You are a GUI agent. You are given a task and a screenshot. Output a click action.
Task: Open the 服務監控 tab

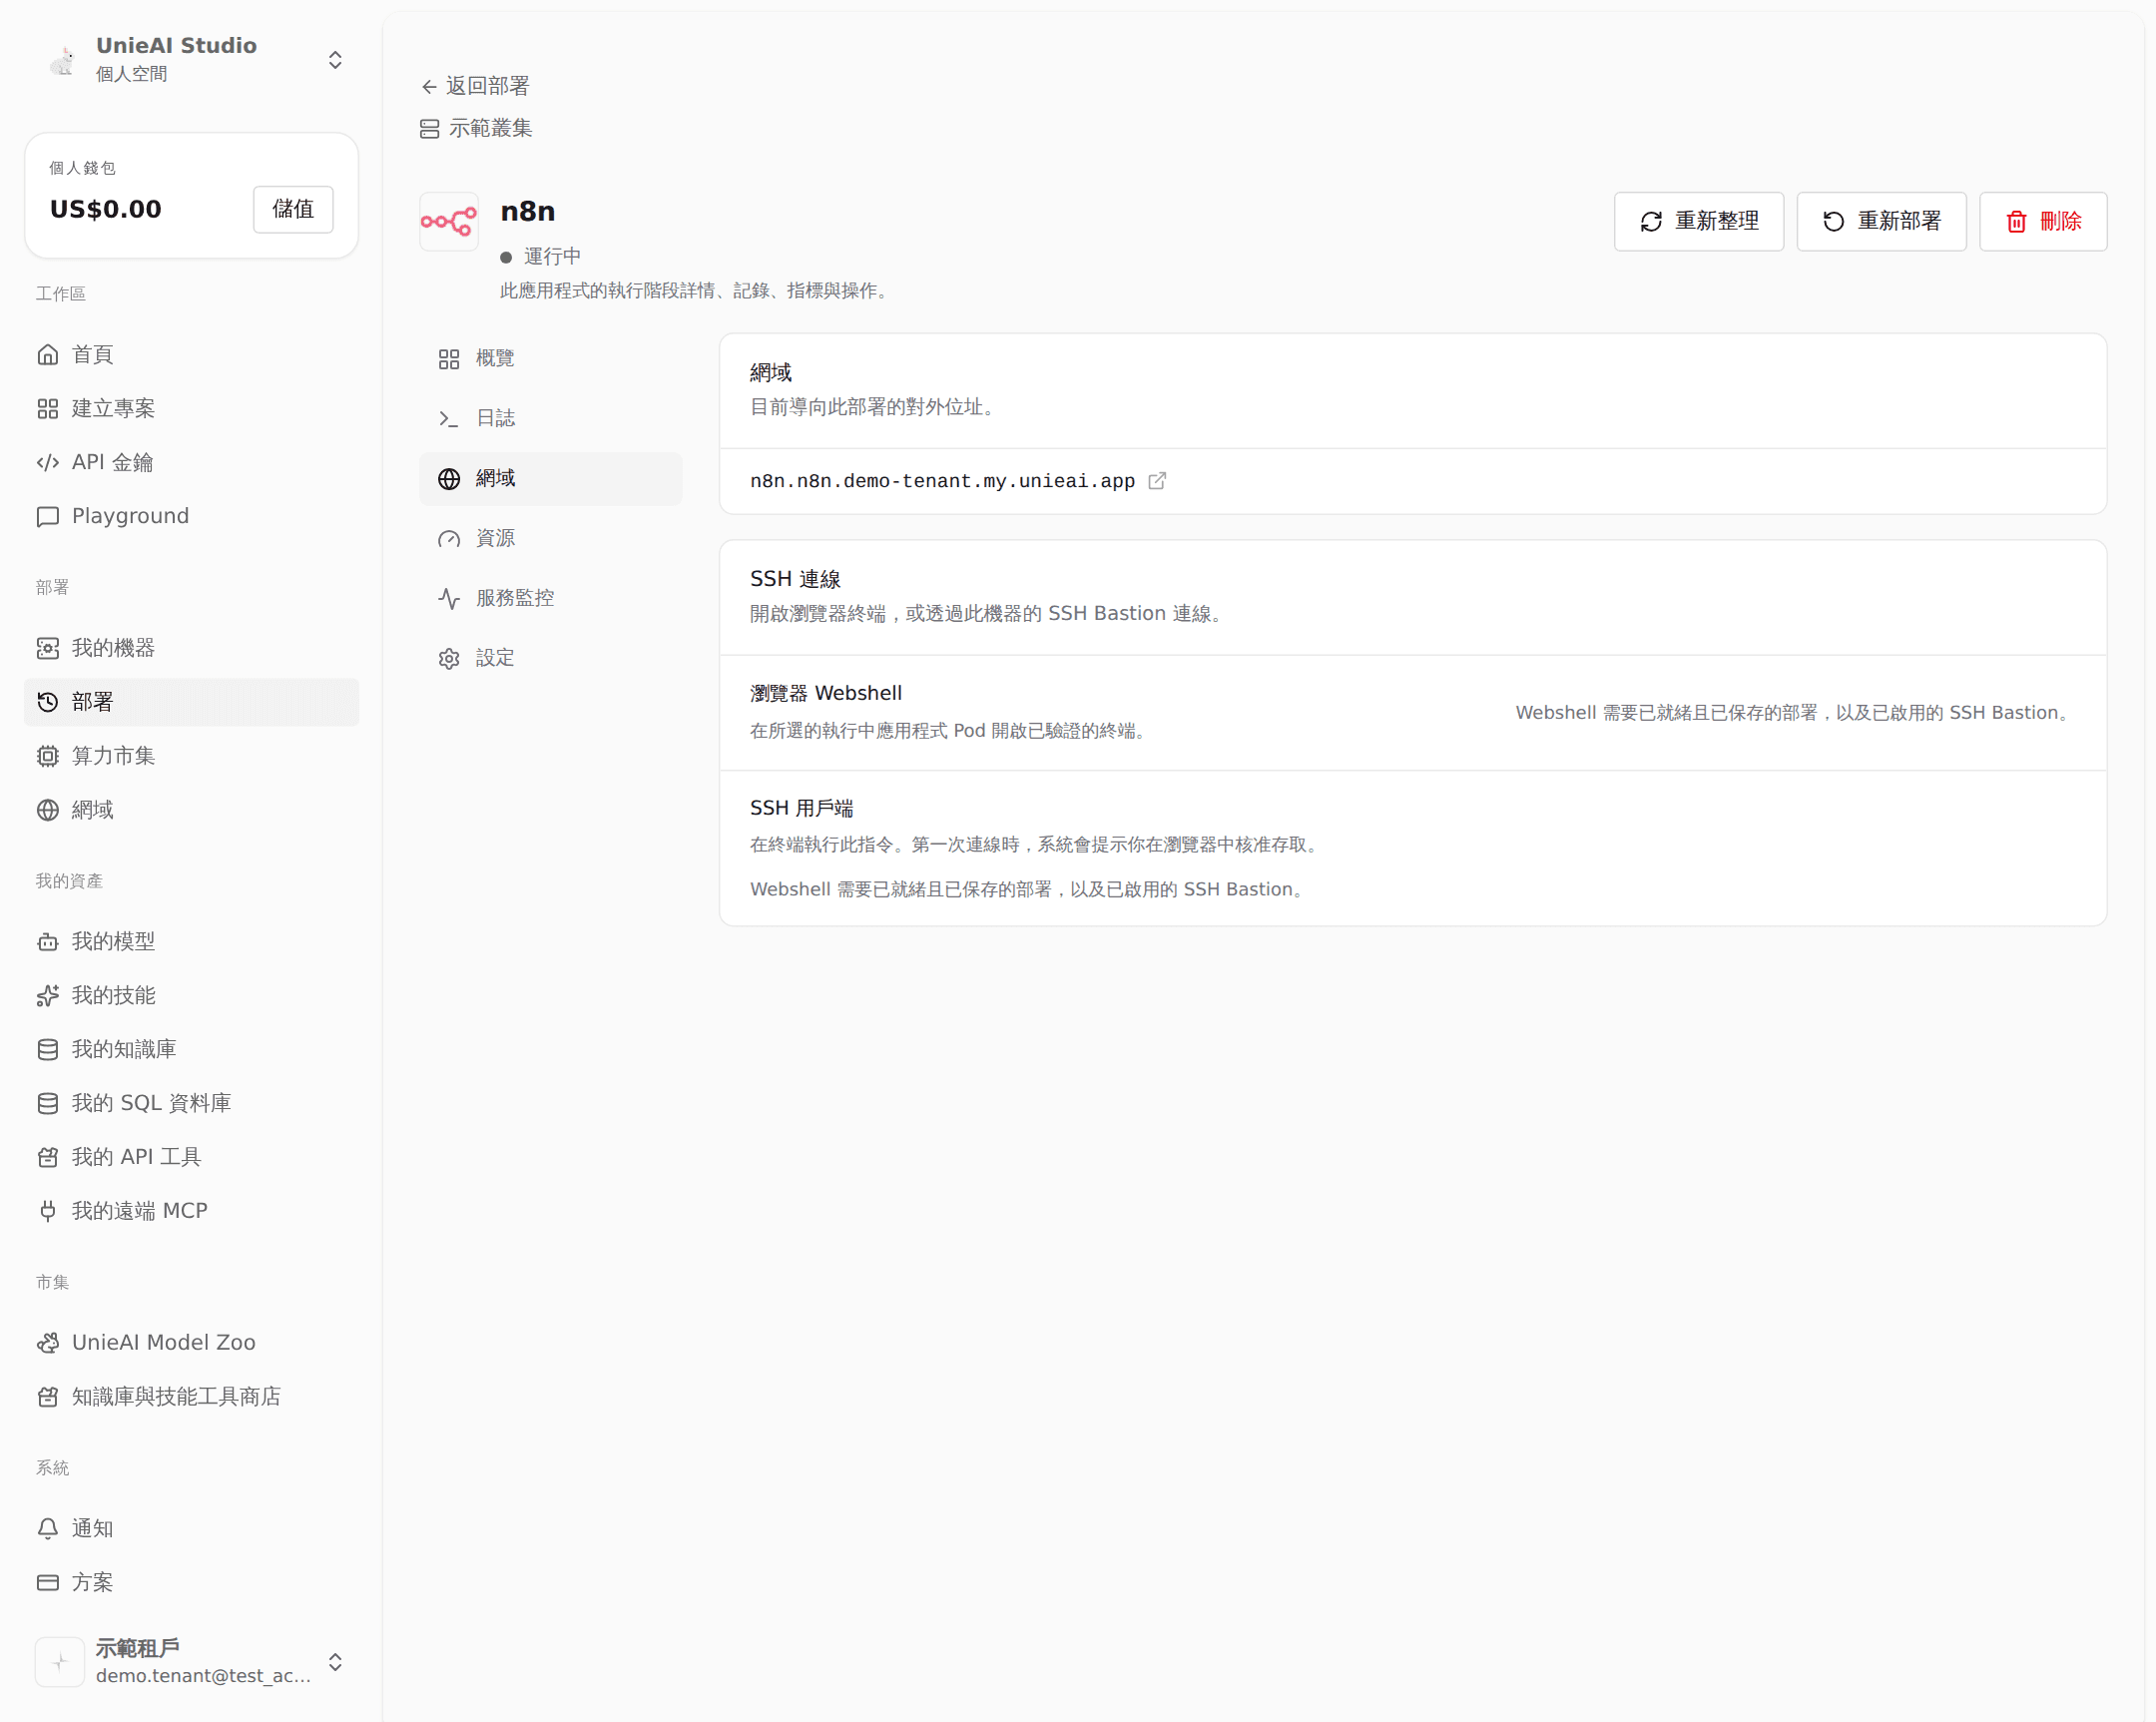551,598
